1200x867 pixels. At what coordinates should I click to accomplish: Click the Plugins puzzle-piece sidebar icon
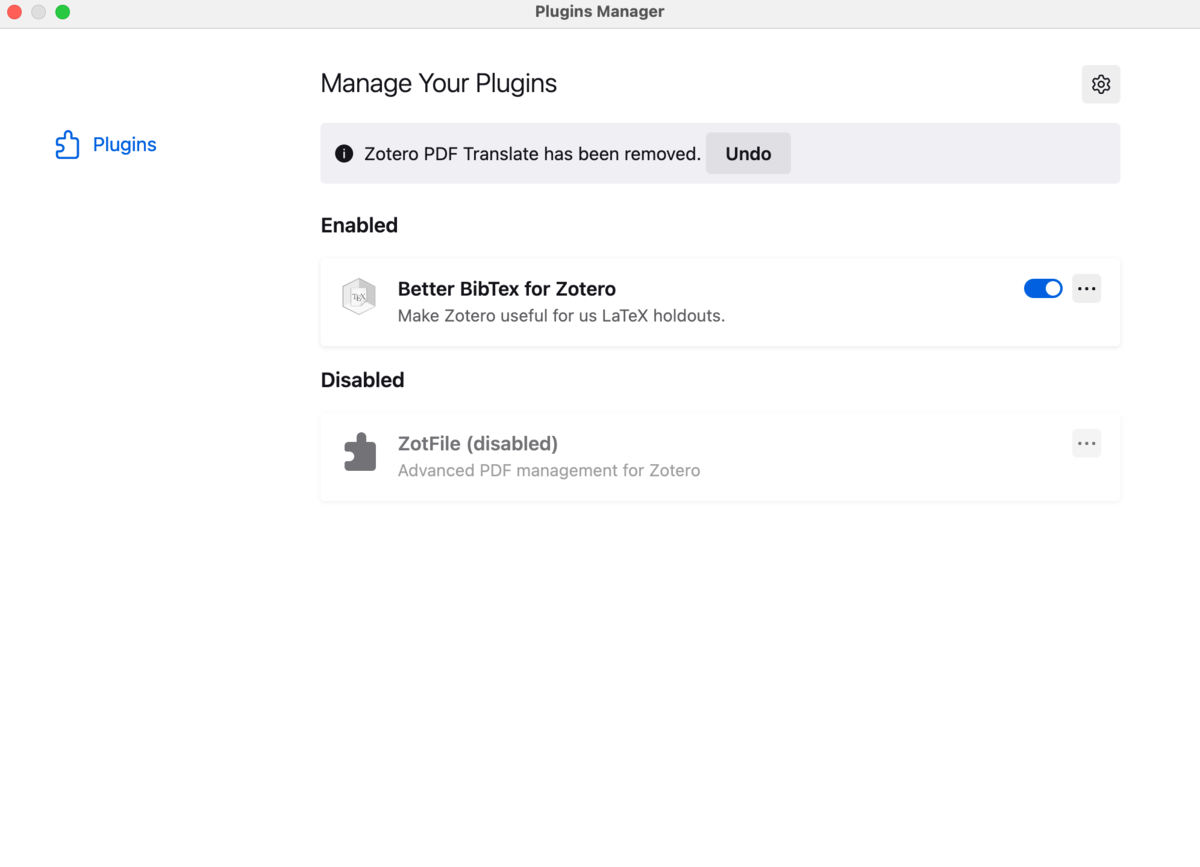click(67, 145)
